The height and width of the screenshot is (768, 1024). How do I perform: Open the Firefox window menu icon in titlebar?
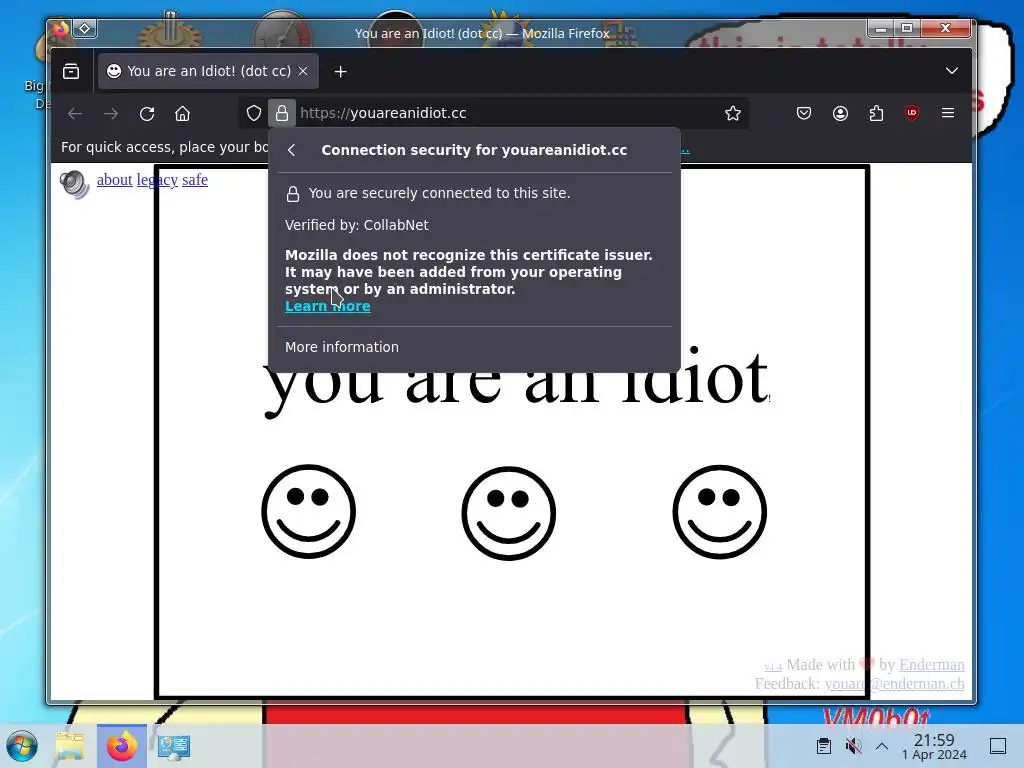61,29
